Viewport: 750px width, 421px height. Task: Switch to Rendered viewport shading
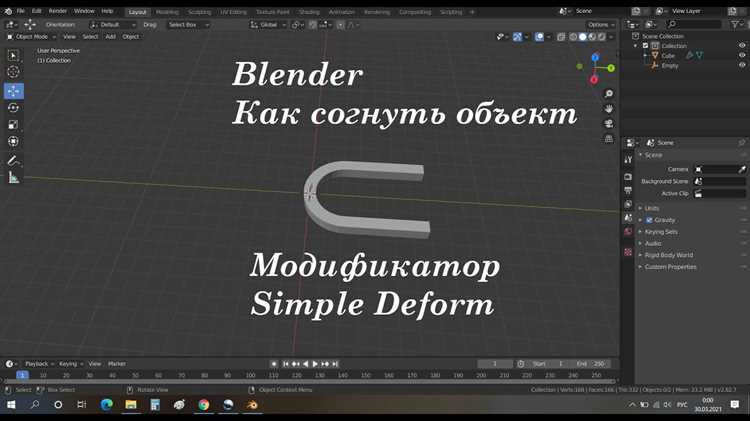point(602,37)
